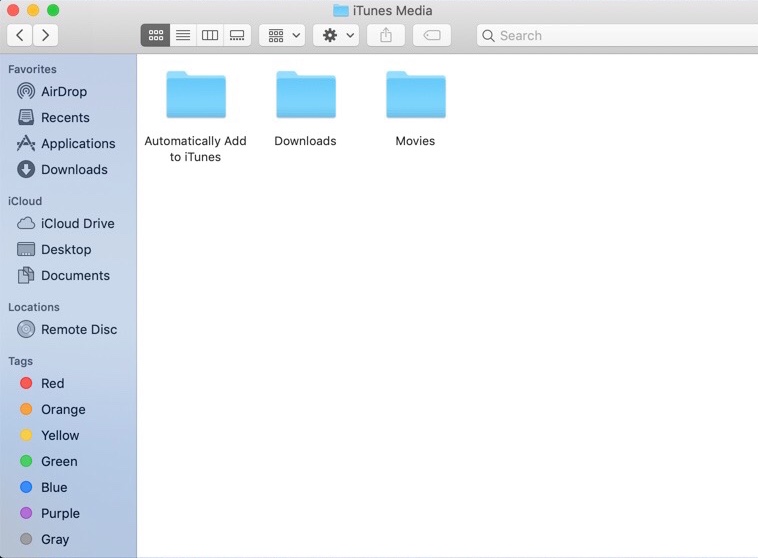
Task: Switch to icon view
Action: tap(156, 35)
